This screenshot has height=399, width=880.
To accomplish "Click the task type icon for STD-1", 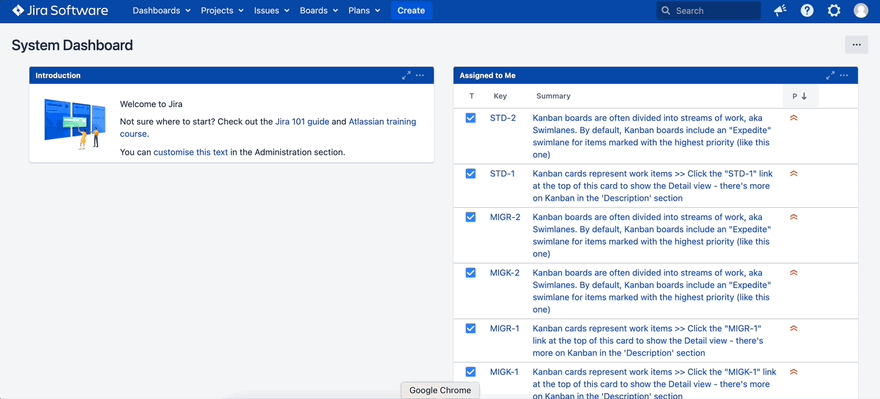I will tap(471, 173).
